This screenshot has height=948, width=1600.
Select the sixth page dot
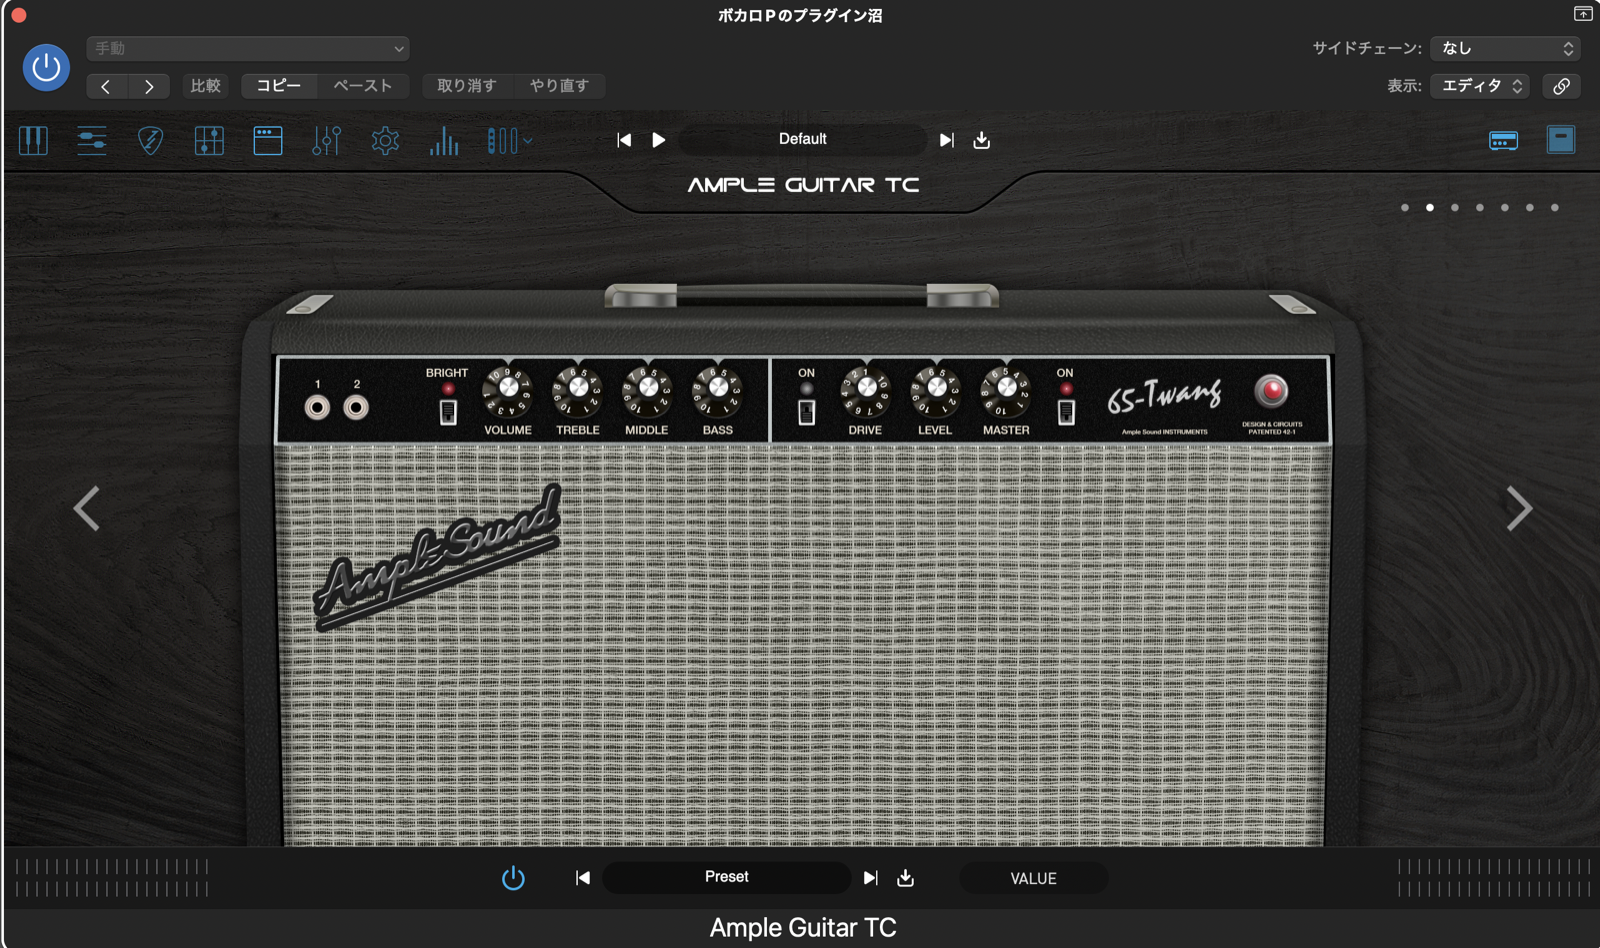(1530, 208)
